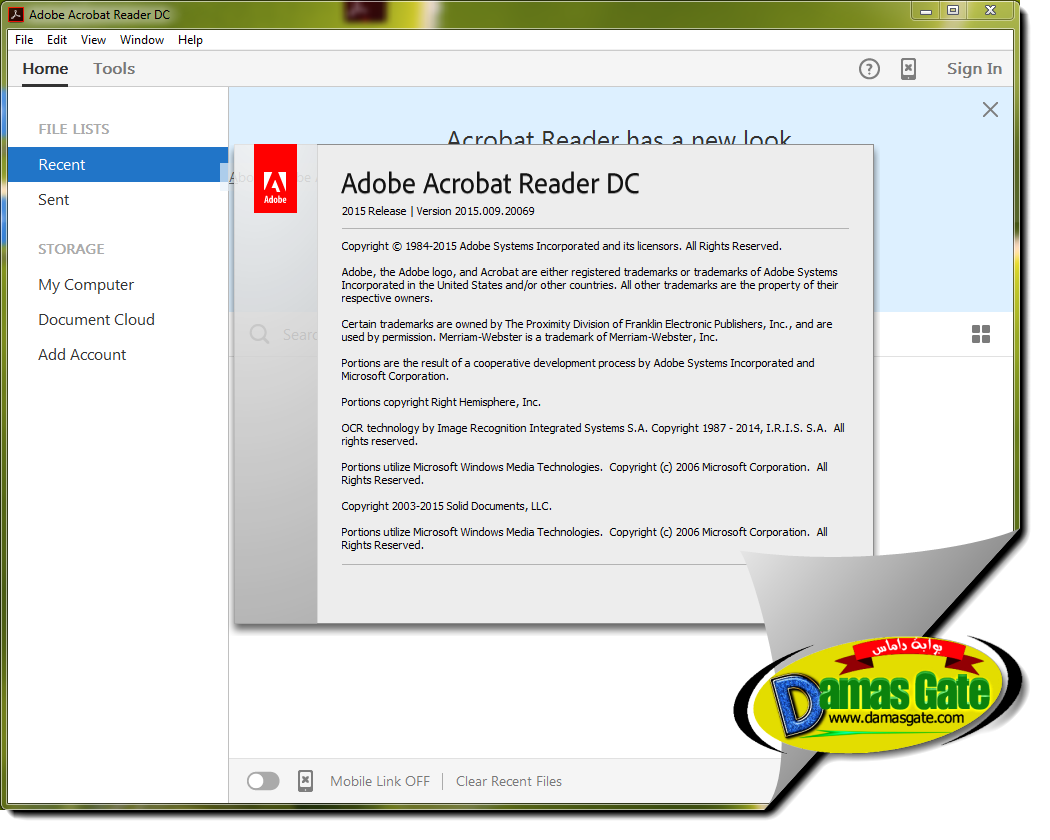1050x840 pixels.
Task: Select Document Cloud storage
Action: pyautogui.click(x=96, y=320)
